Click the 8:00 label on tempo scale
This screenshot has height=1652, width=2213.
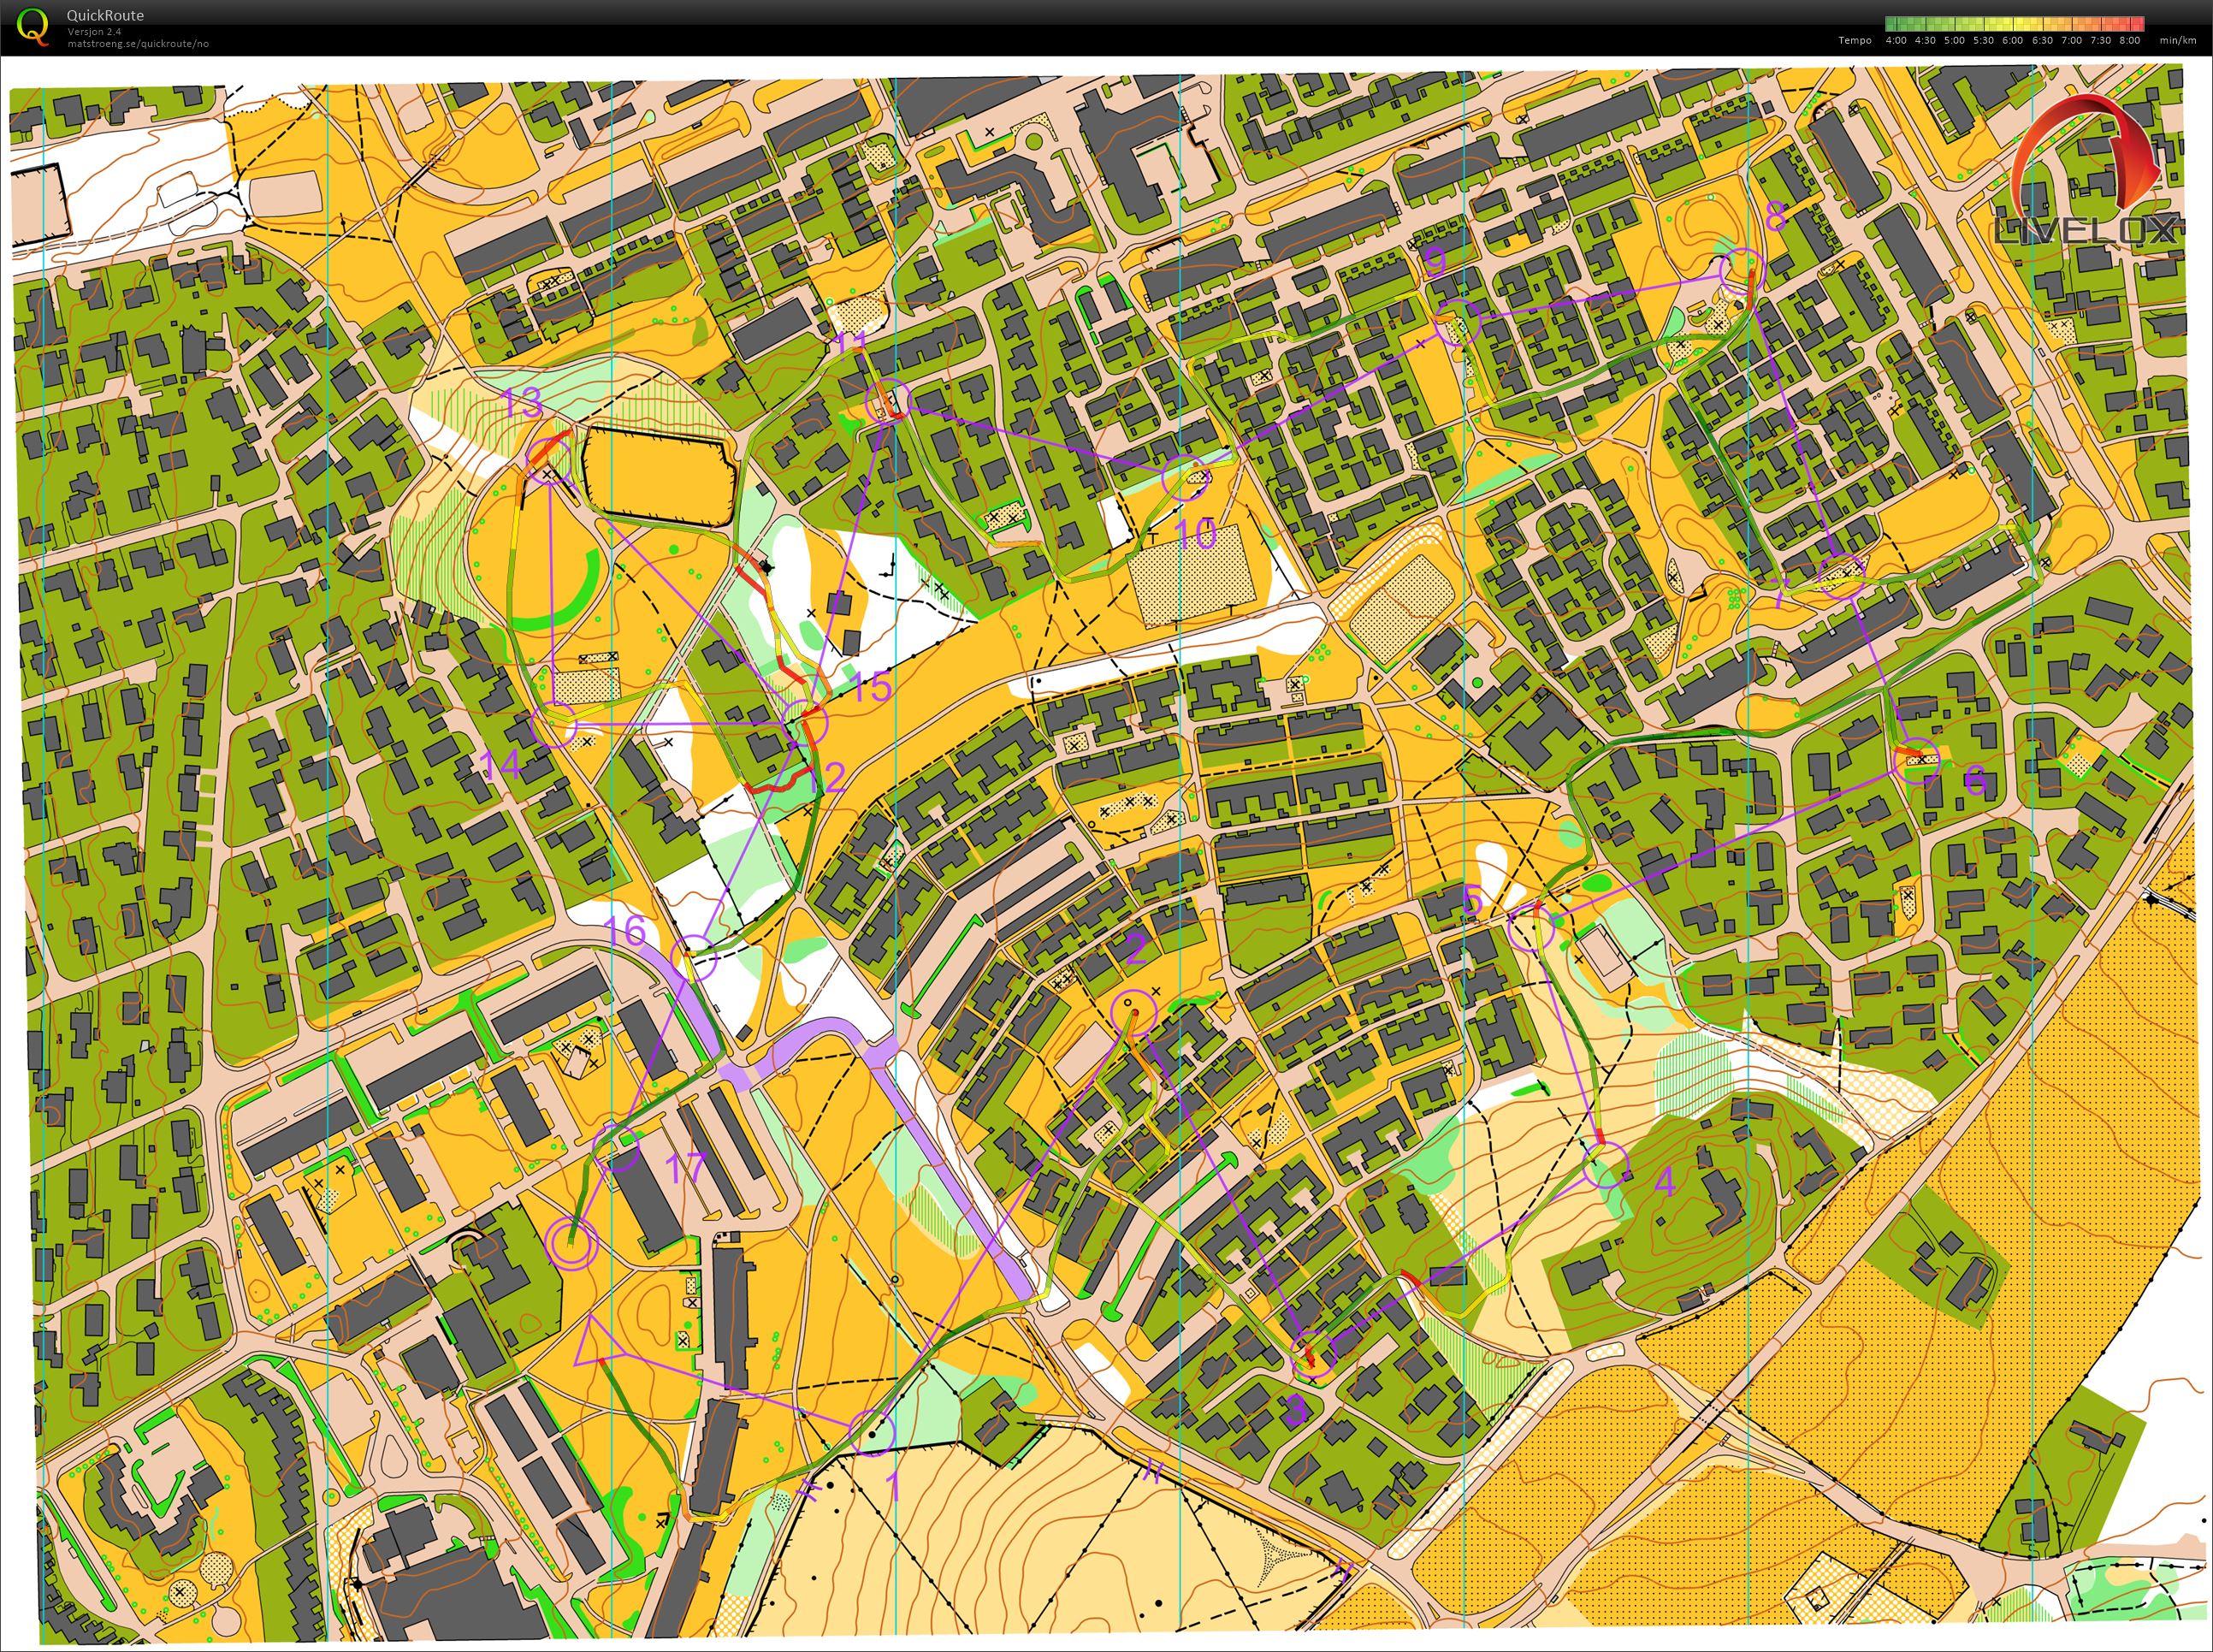(x=2129, y=41)
